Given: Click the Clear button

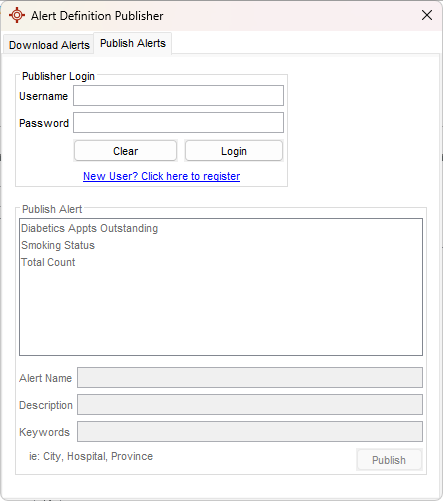Looking at the screenshot, I should pyautogui.click(x=125, y=151).
